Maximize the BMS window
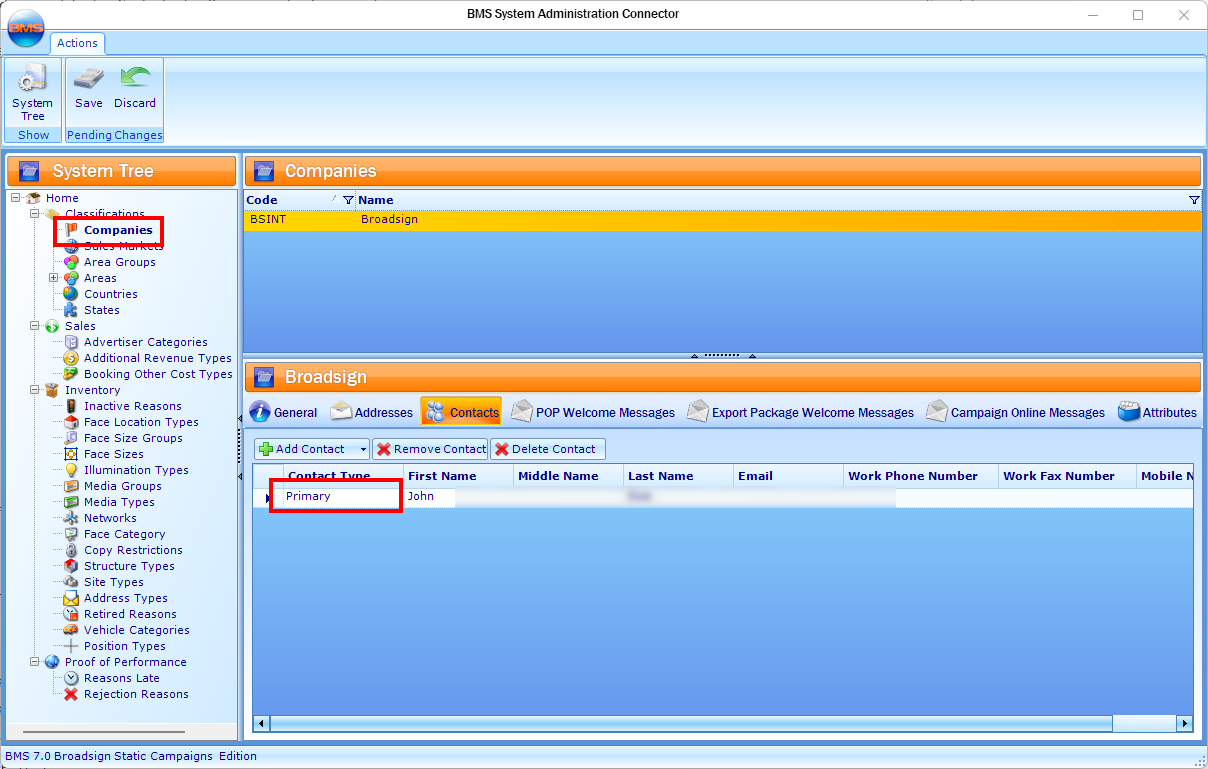Screen dimensions: 1208x769 click(x=1138, y=15)
